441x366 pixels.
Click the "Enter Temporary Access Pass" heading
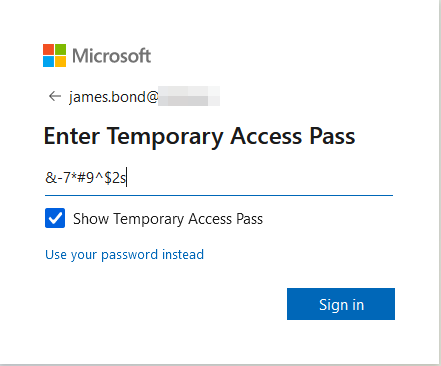(199, 137)
